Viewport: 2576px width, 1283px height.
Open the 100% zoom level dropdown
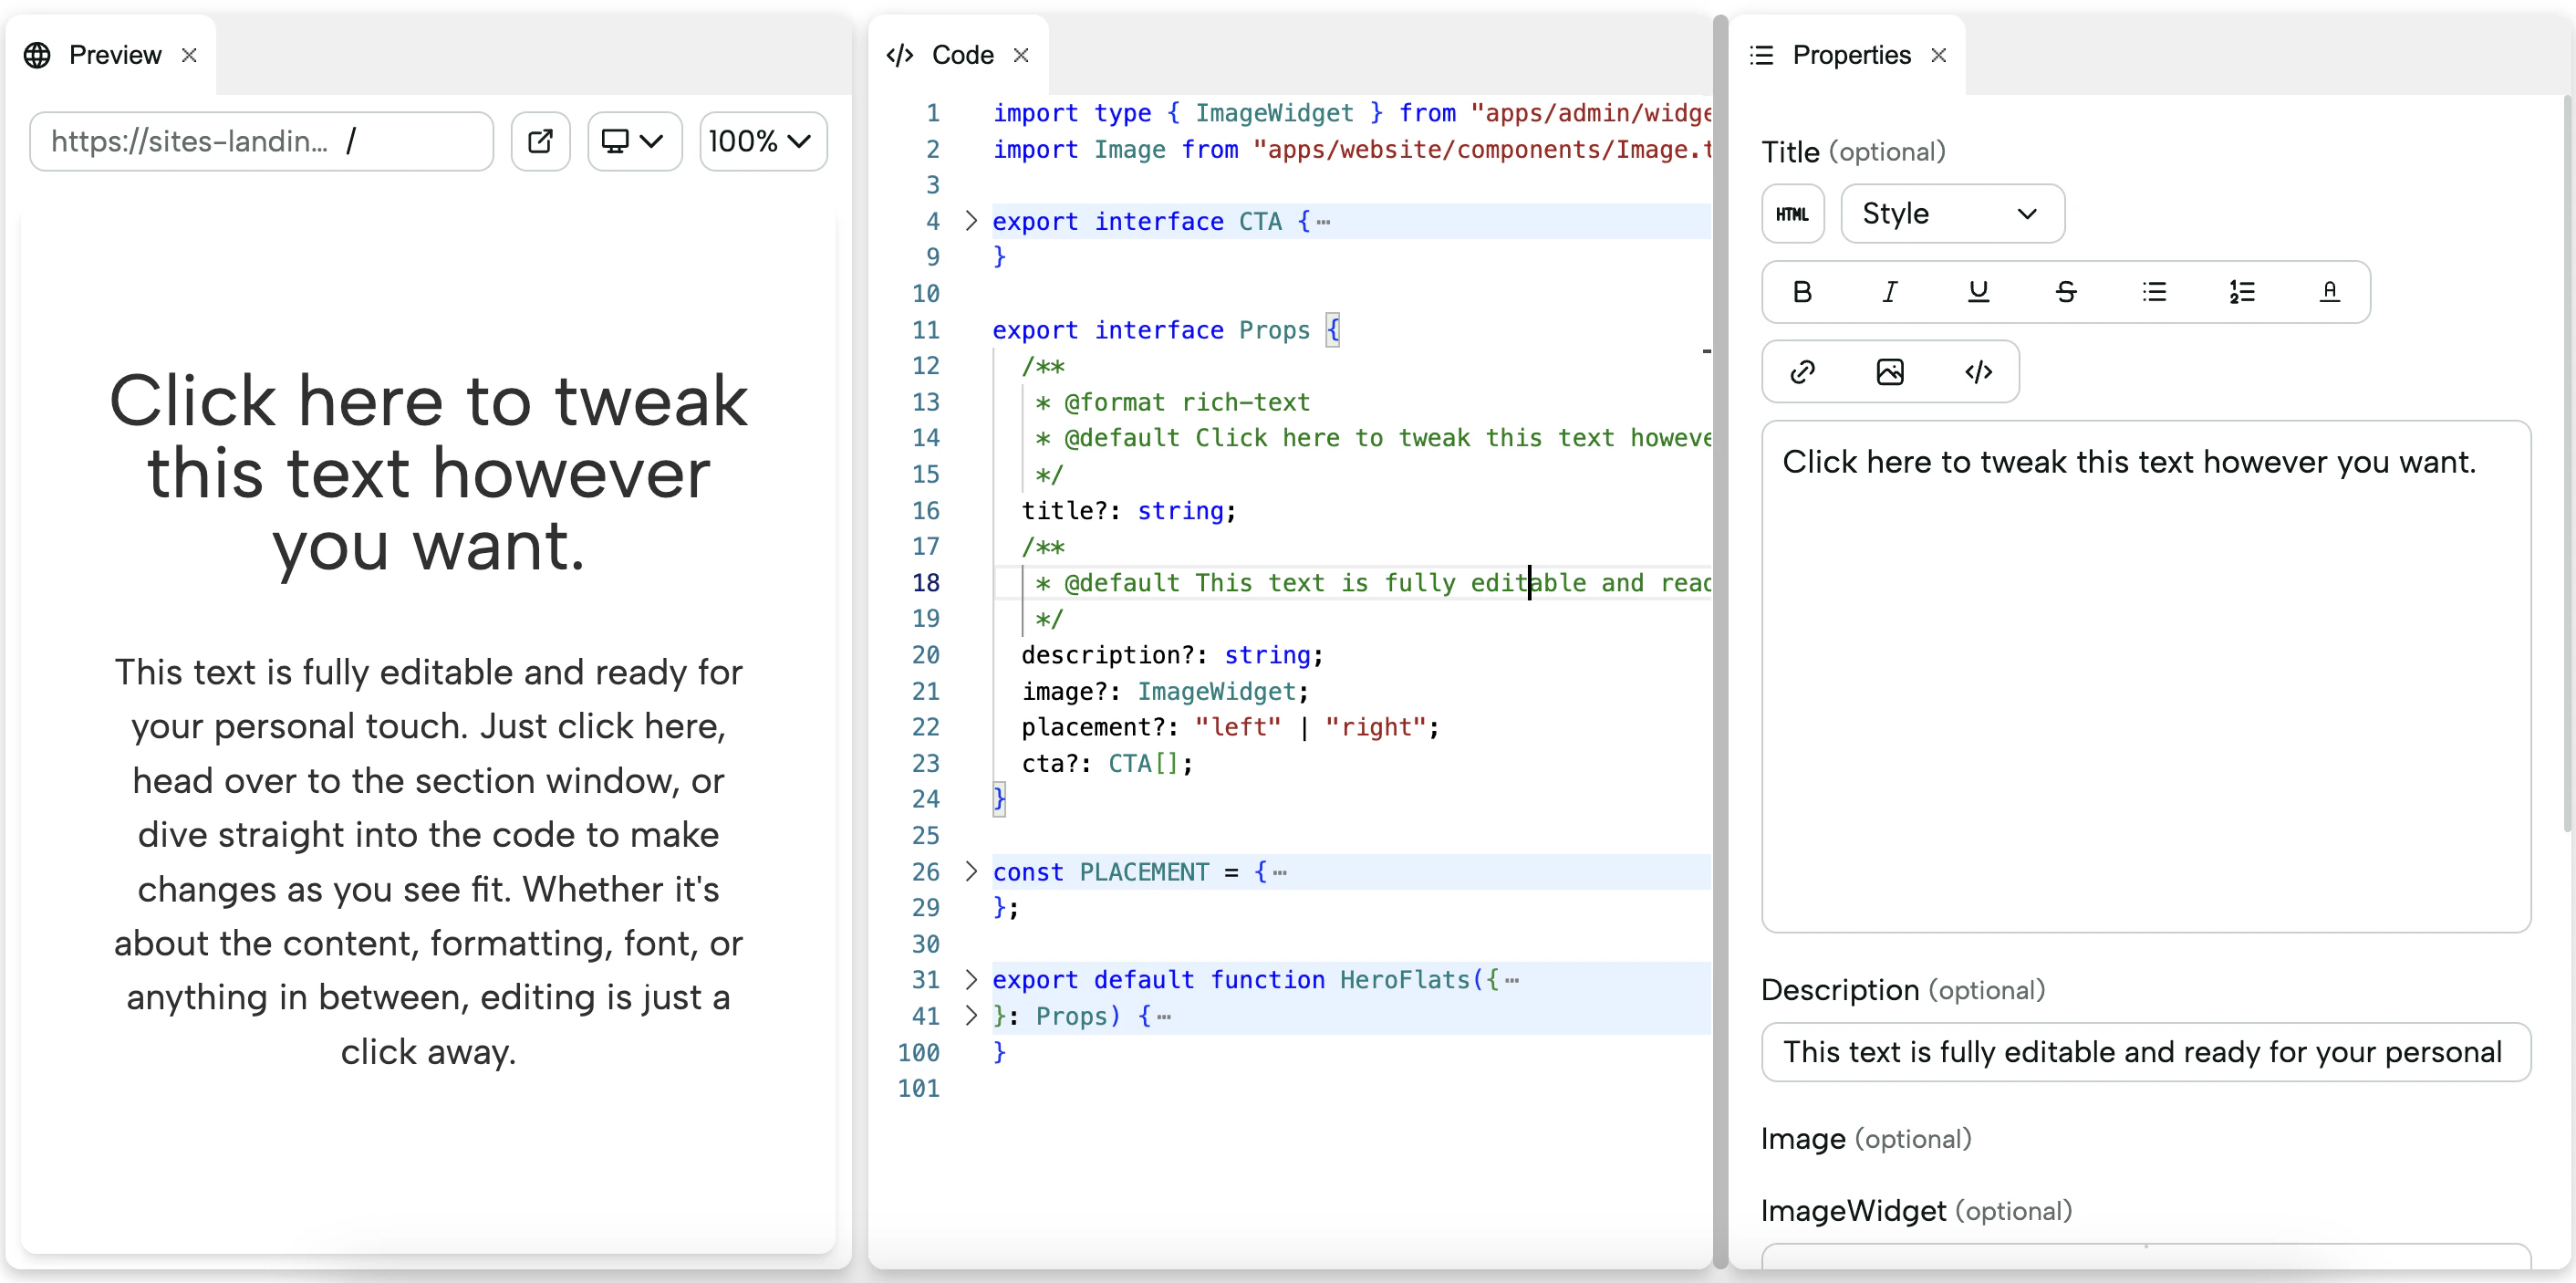(762, 141)
